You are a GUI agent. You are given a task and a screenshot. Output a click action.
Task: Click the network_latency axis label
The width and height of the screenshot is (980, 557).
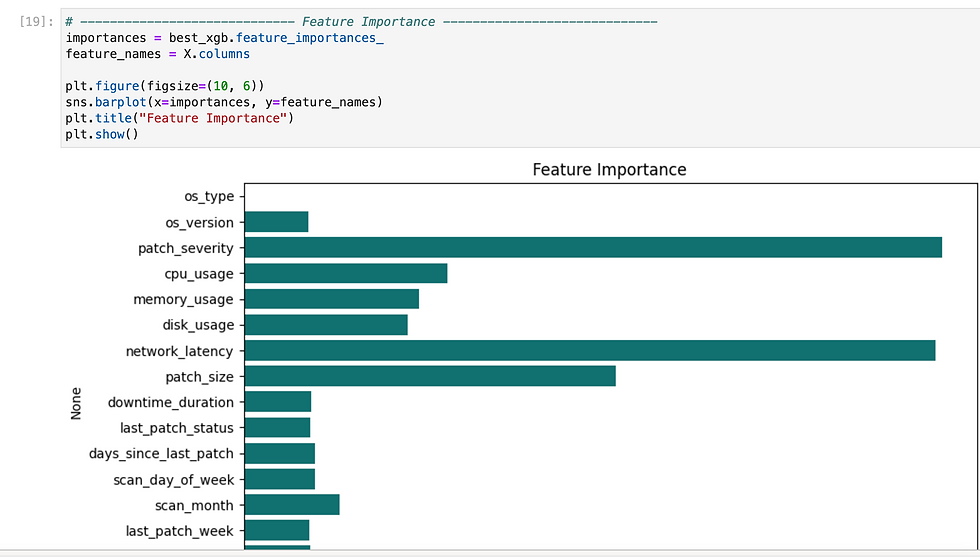(x=179, y=351)
